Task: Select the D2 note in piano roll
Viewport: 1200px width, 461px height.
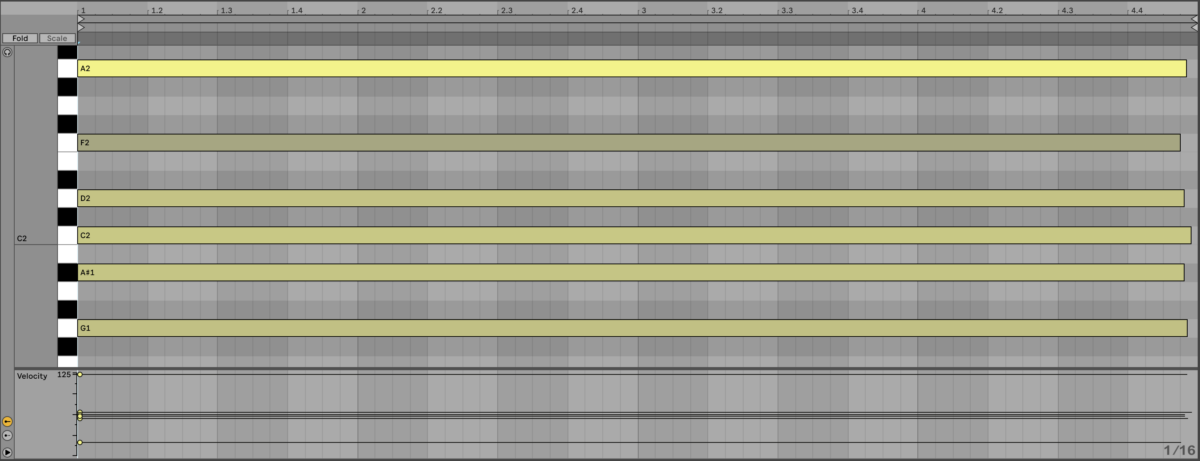Action: click(630, 198)
